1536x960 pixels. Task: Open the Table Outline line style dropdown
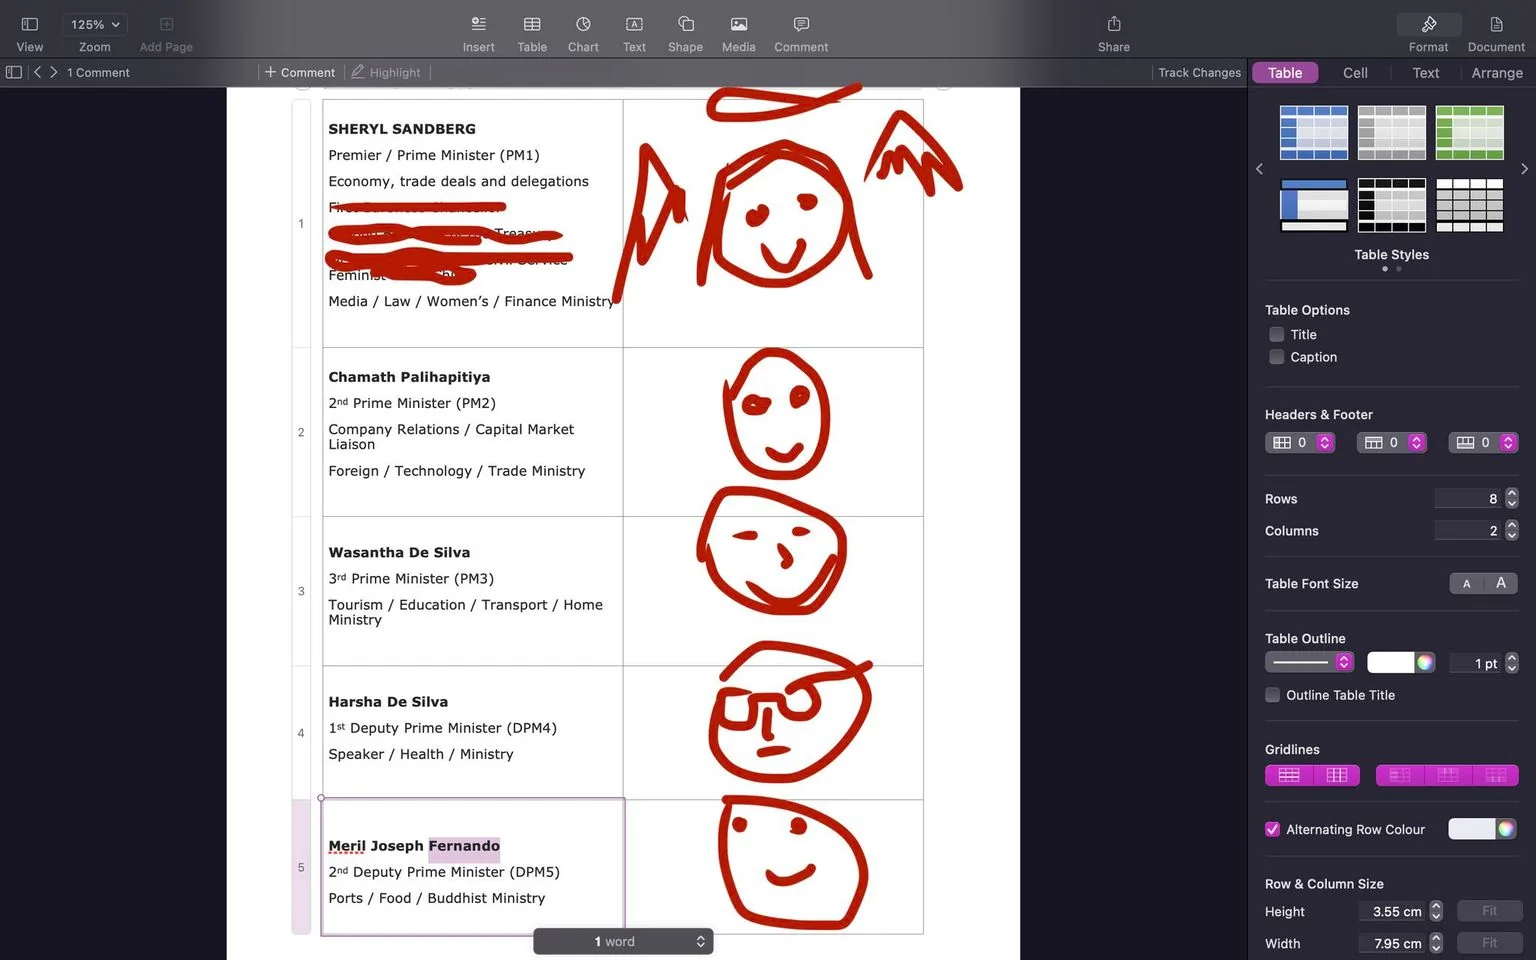click(x=1309, y=662)
